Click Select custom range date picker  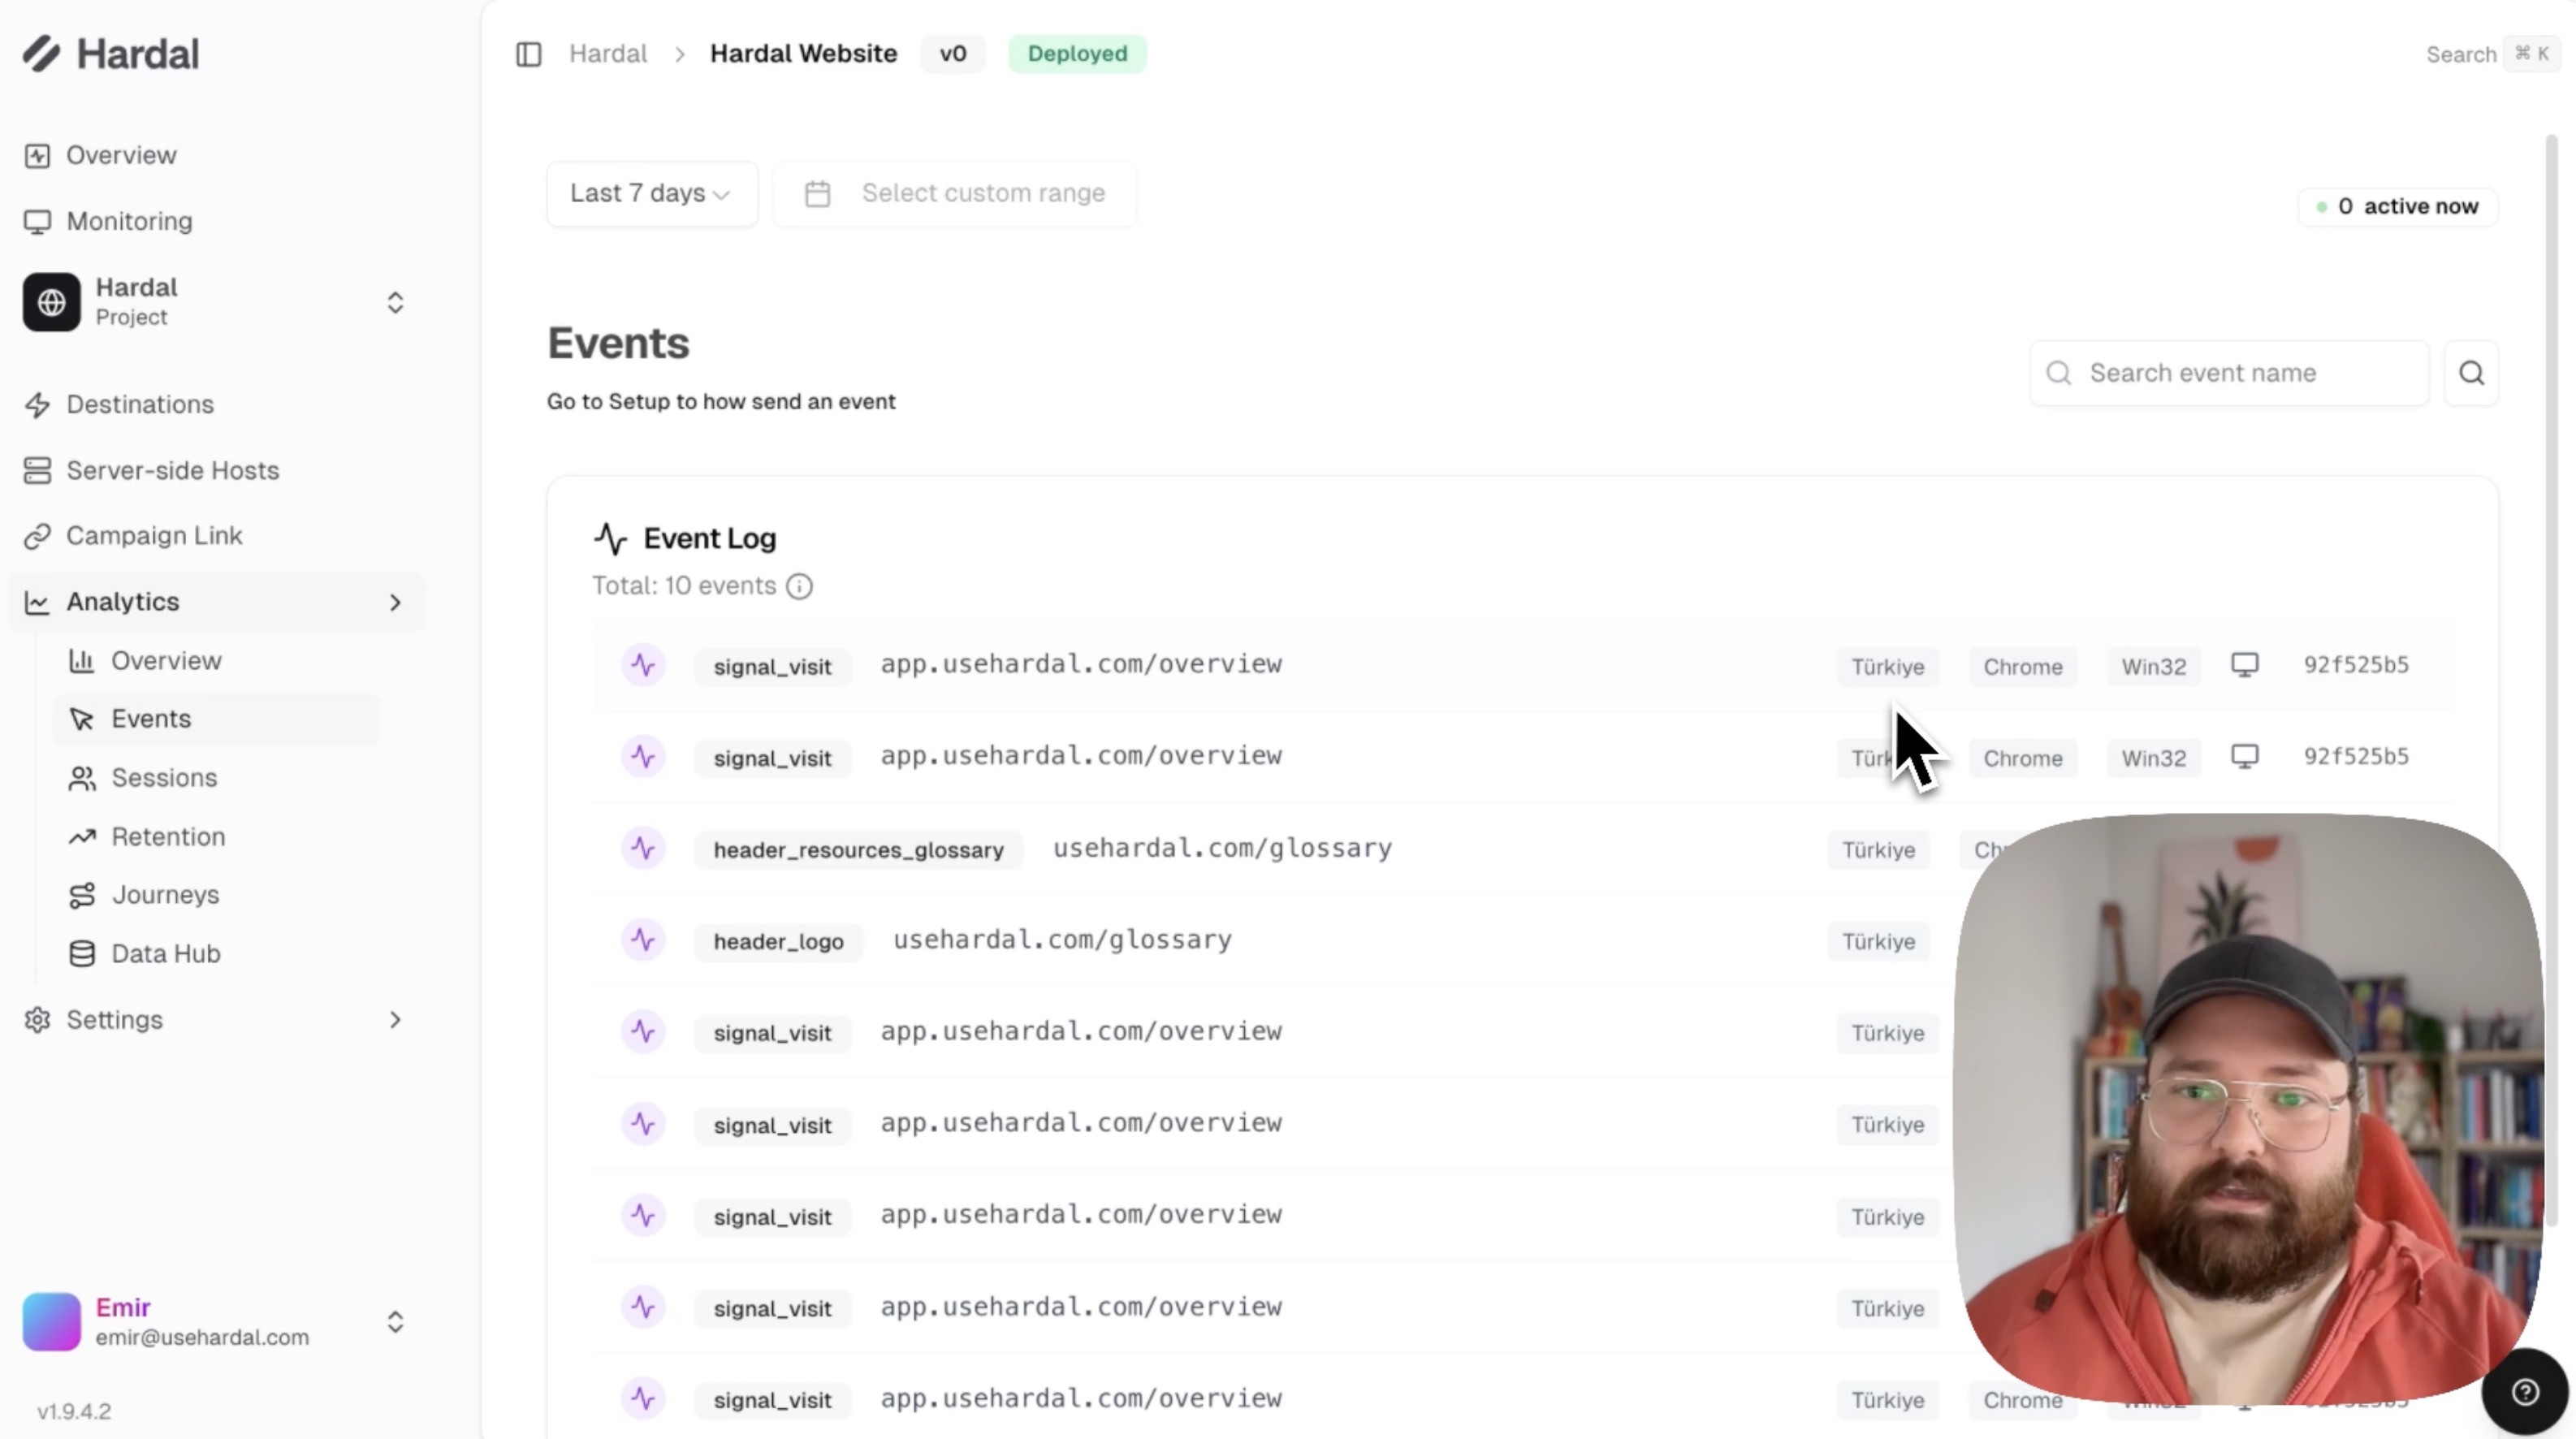(x=955, y=193)
